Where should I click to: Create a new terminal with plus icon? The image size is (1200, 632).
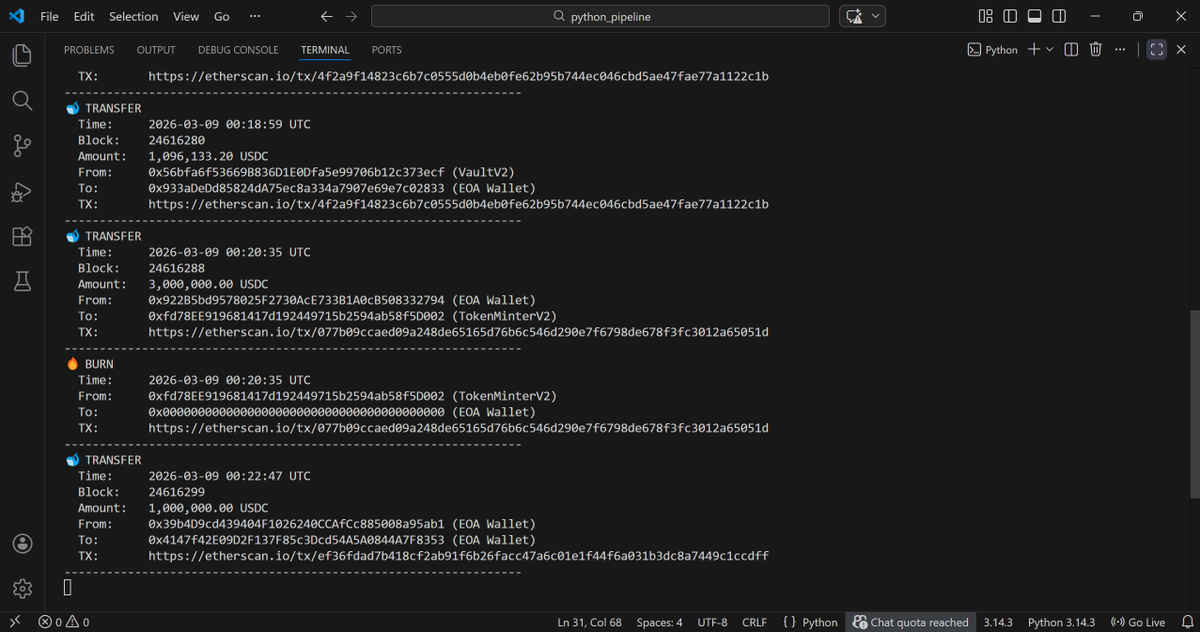[x=1034, y=49]
